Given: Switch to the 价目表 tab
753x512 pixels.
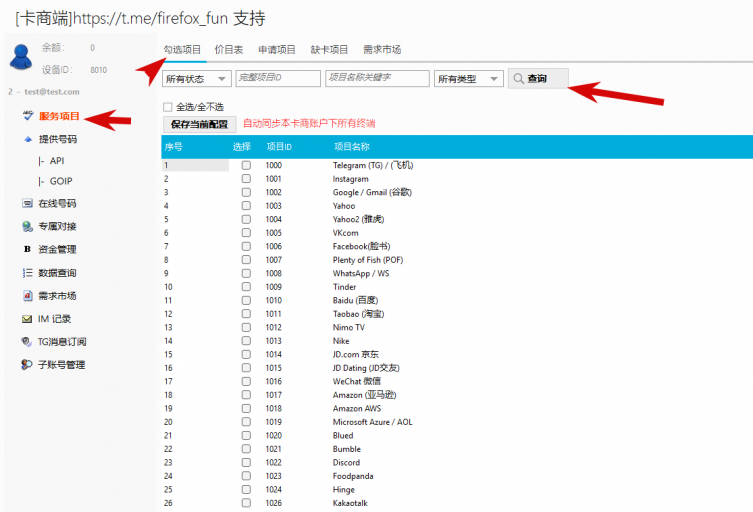Looking at the screenshot, I should click(229, 49).
